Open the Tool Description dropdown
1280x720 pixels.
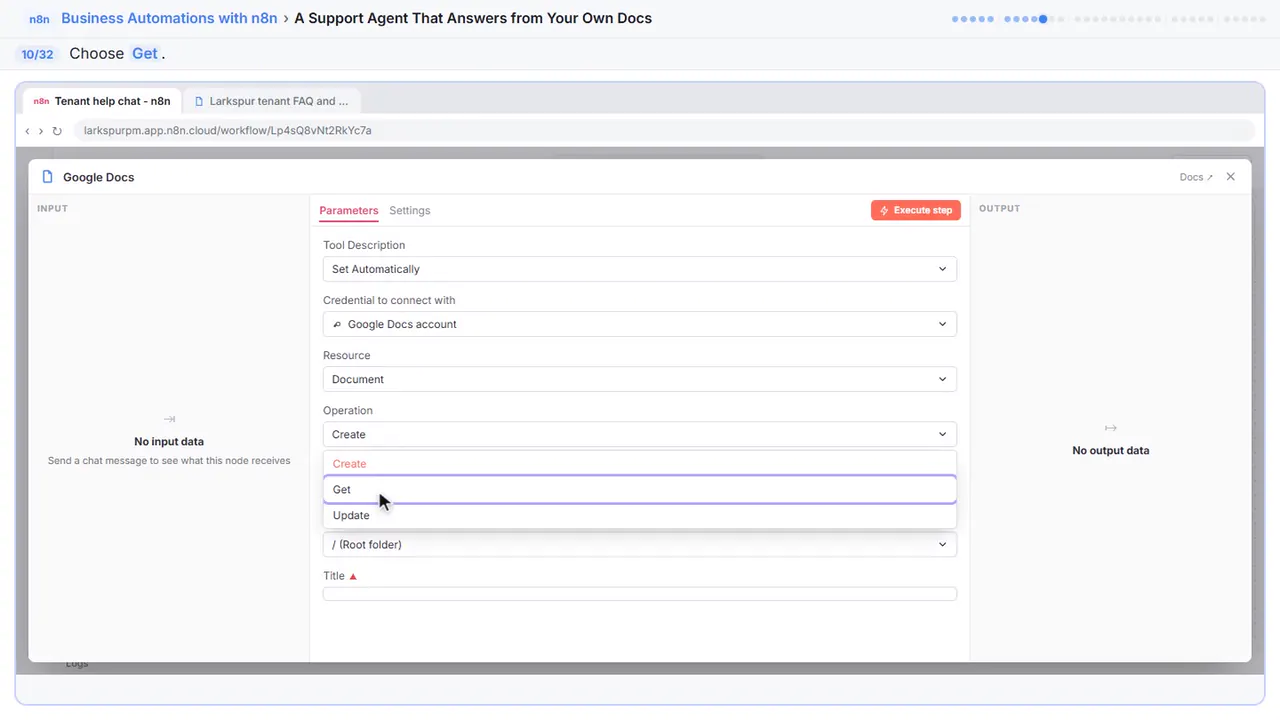click(640, 269)
